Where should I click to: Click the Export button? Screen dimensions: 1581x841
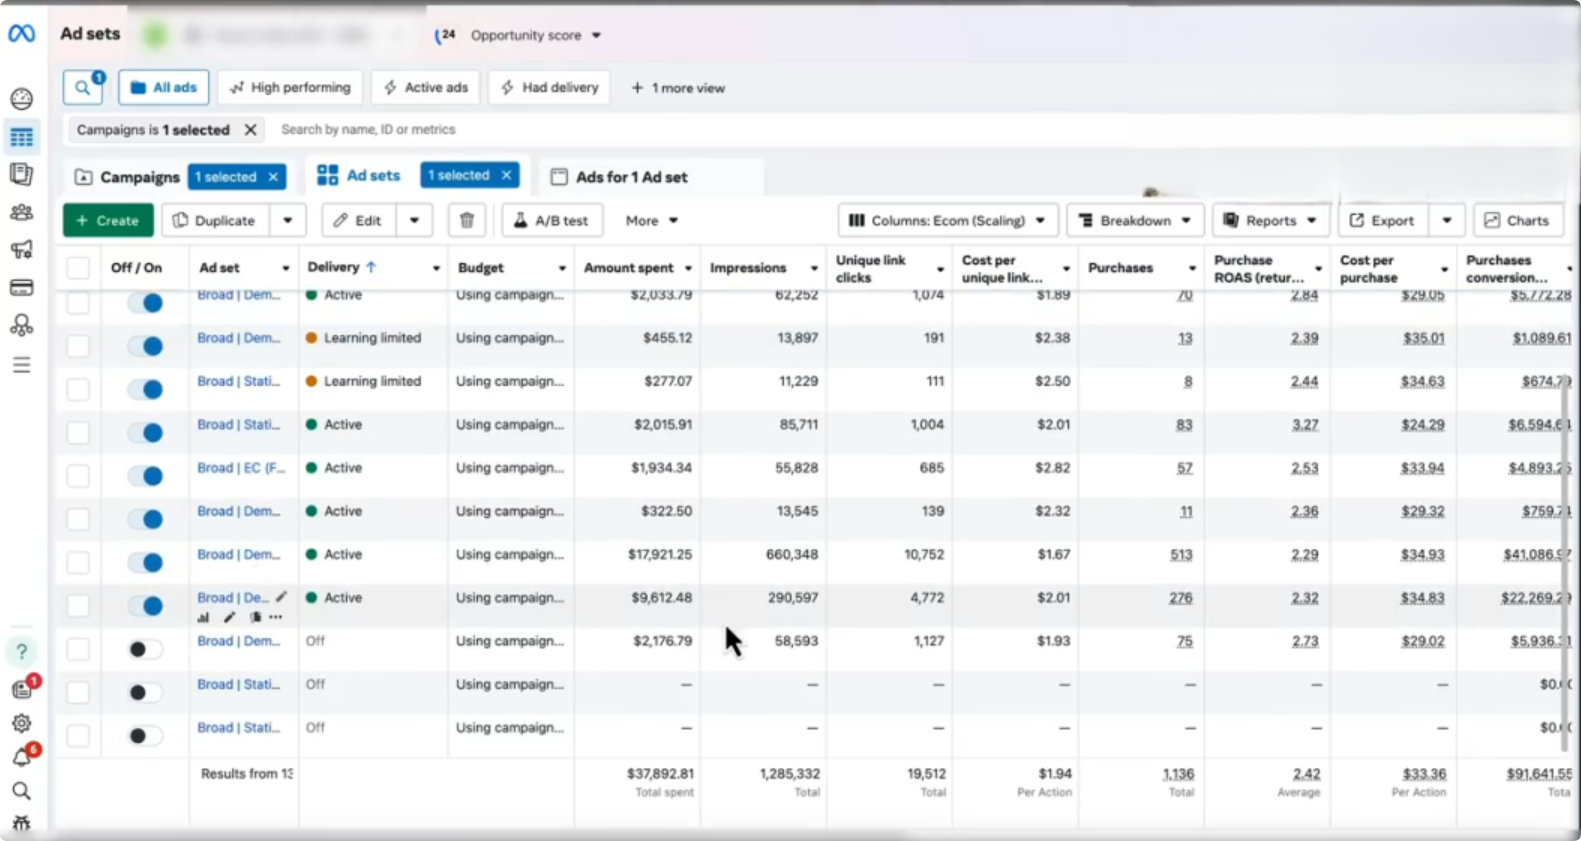[x=1383, y=220]
